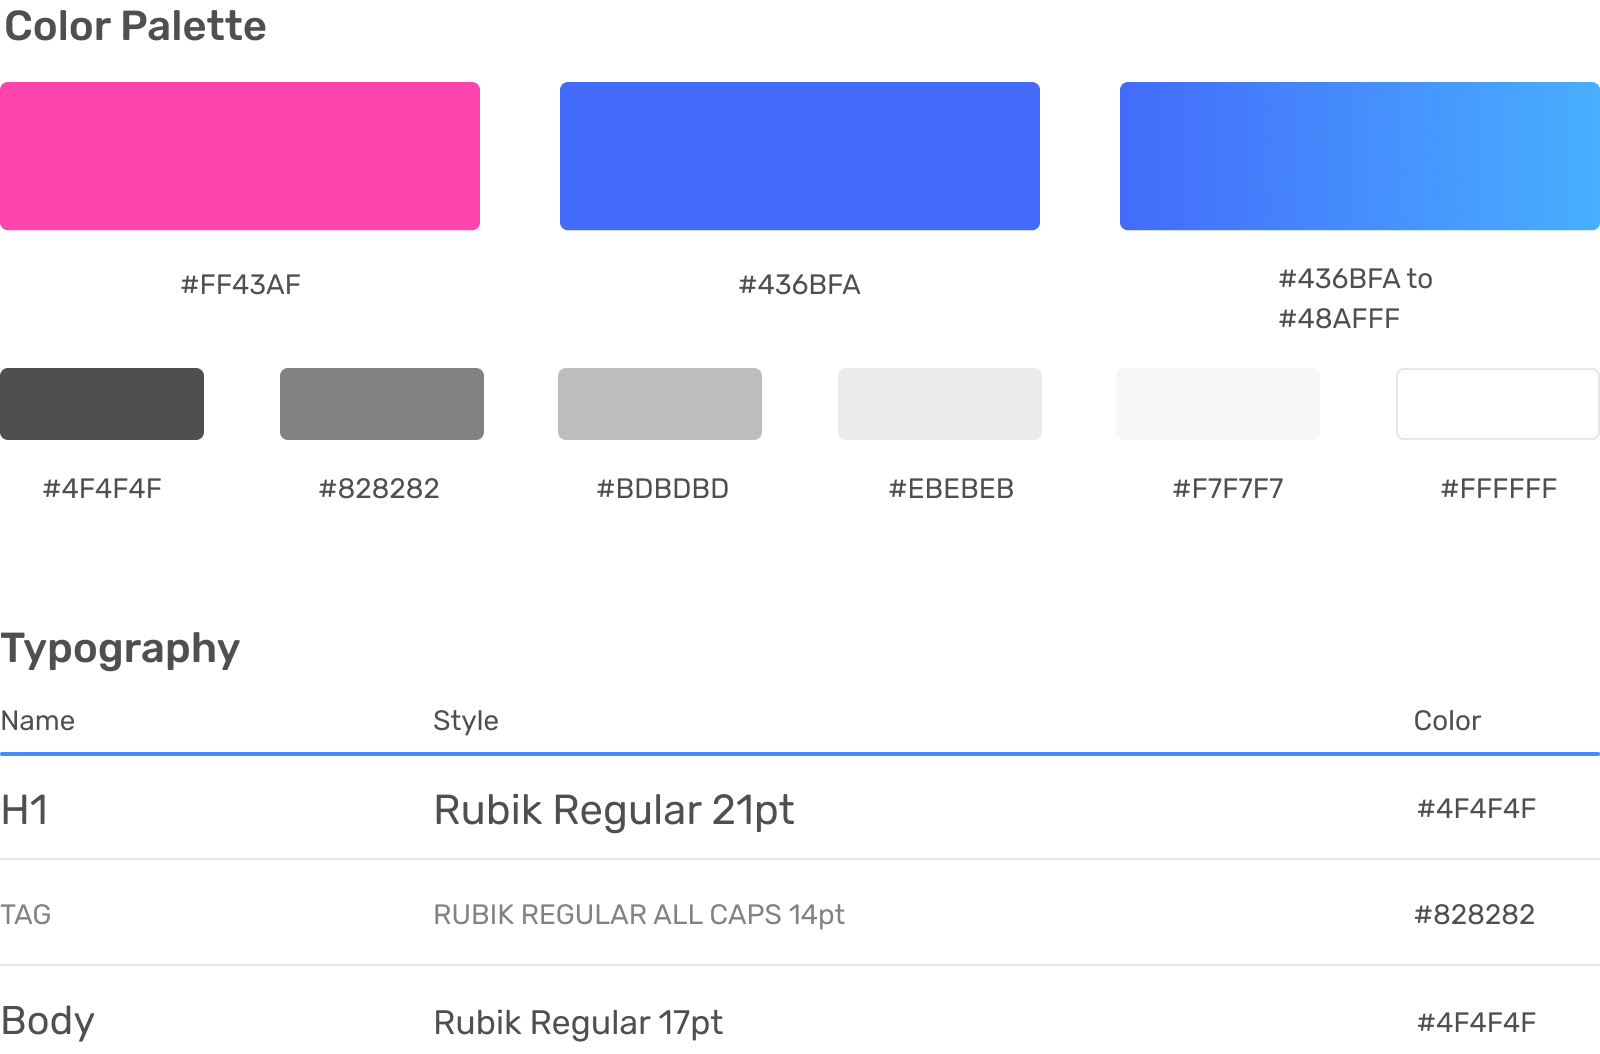This screenshot has height=1054, width=1600.
Task: Choose the white #FFFFFF swatch
Action: pos(1498,404)
